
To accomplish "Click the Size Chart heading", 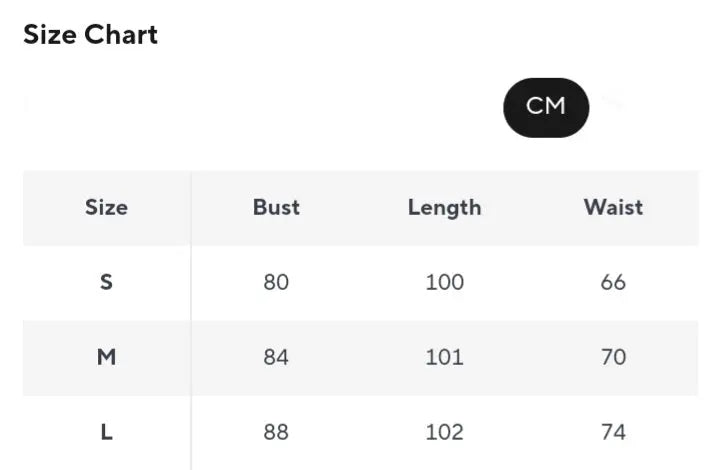I will point(90,35).
